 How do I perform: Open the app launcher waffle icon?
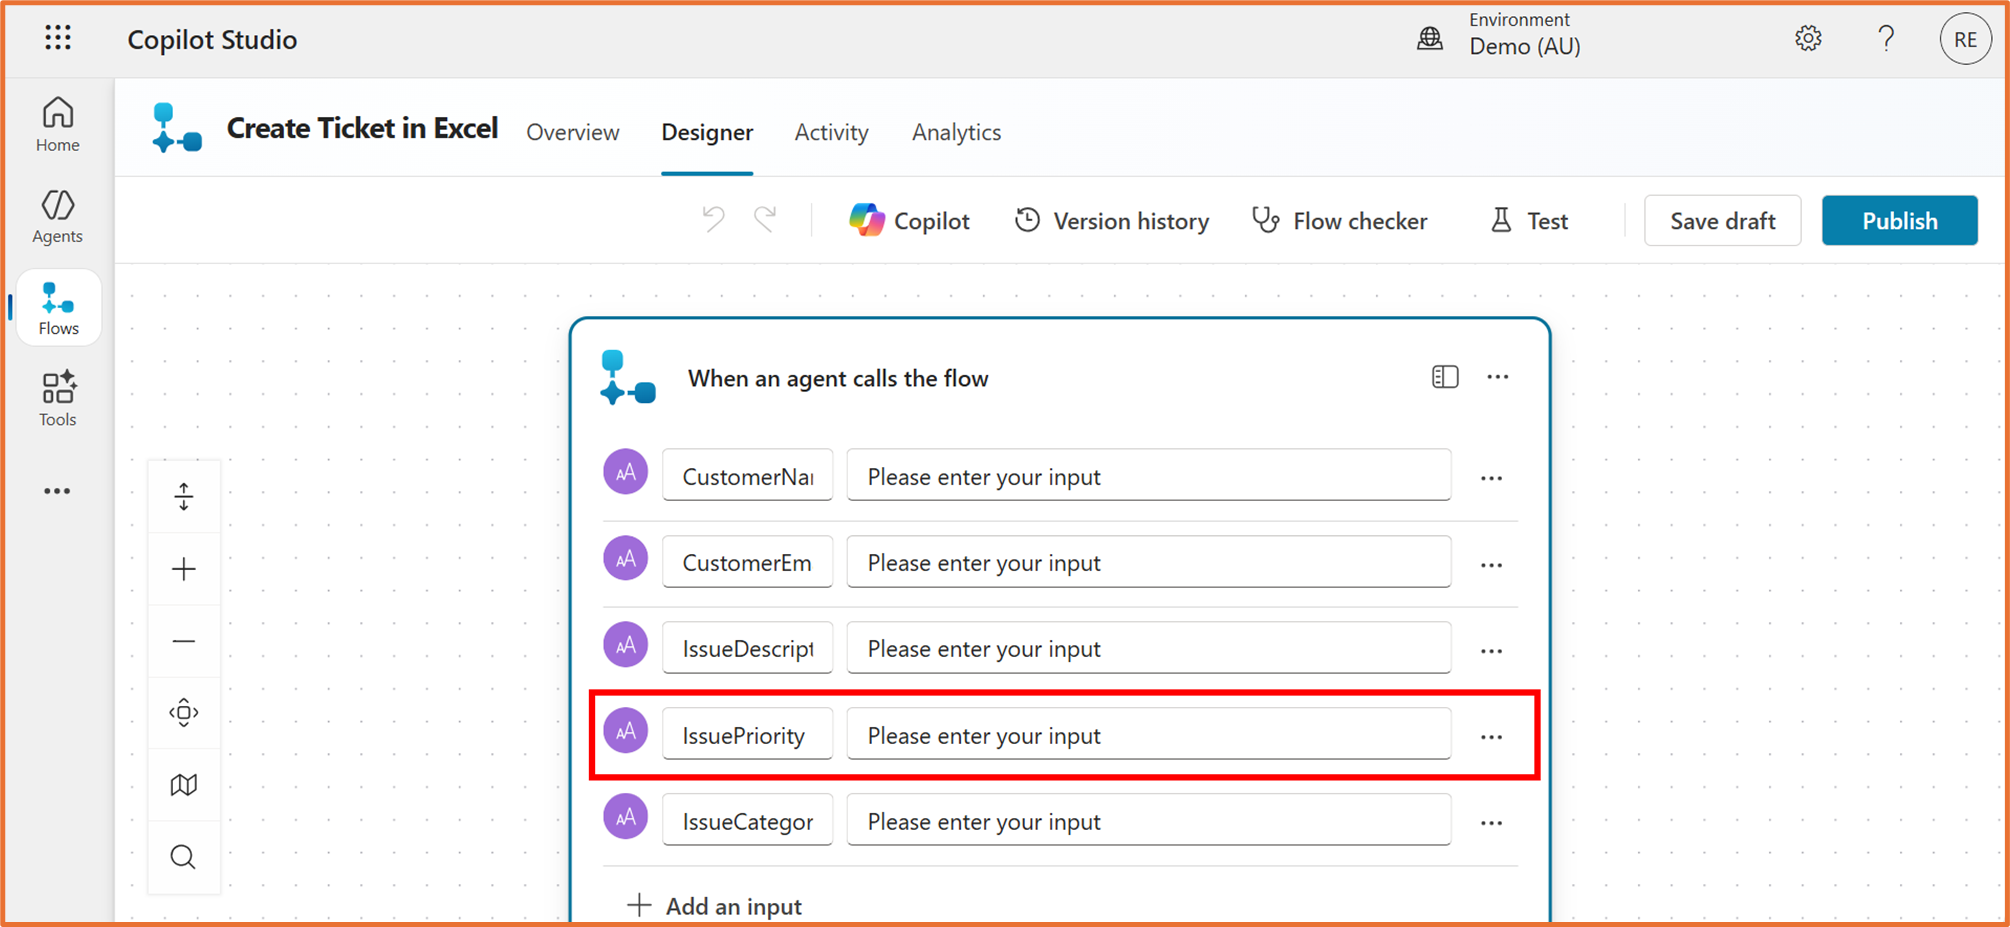58,38
